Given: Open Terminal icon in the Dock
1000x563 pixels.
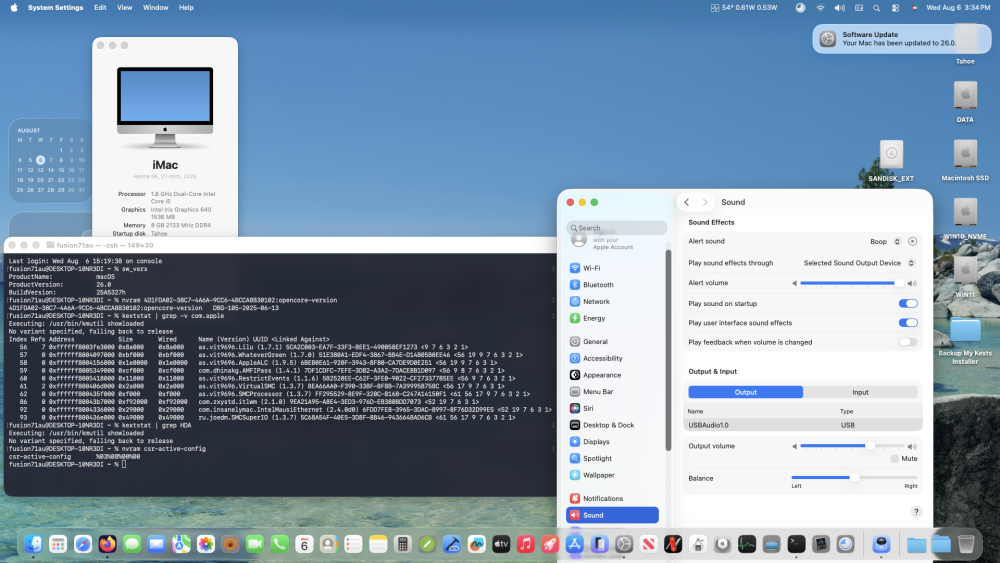Looking at the screenshot, I should tap(796, 544).
